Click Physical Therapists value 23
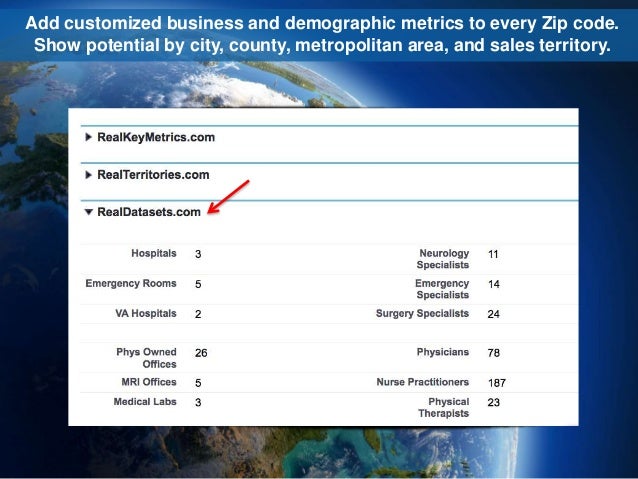 494,402
